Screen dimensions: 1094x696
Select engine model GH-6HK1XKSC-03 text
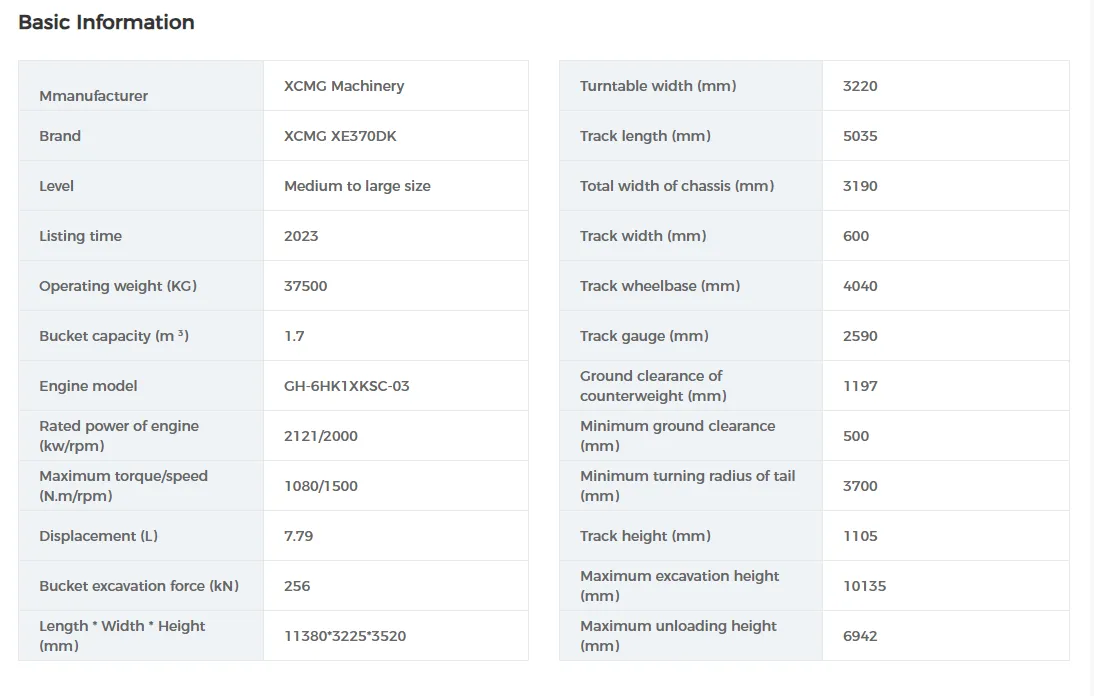(x=346, y=386)
